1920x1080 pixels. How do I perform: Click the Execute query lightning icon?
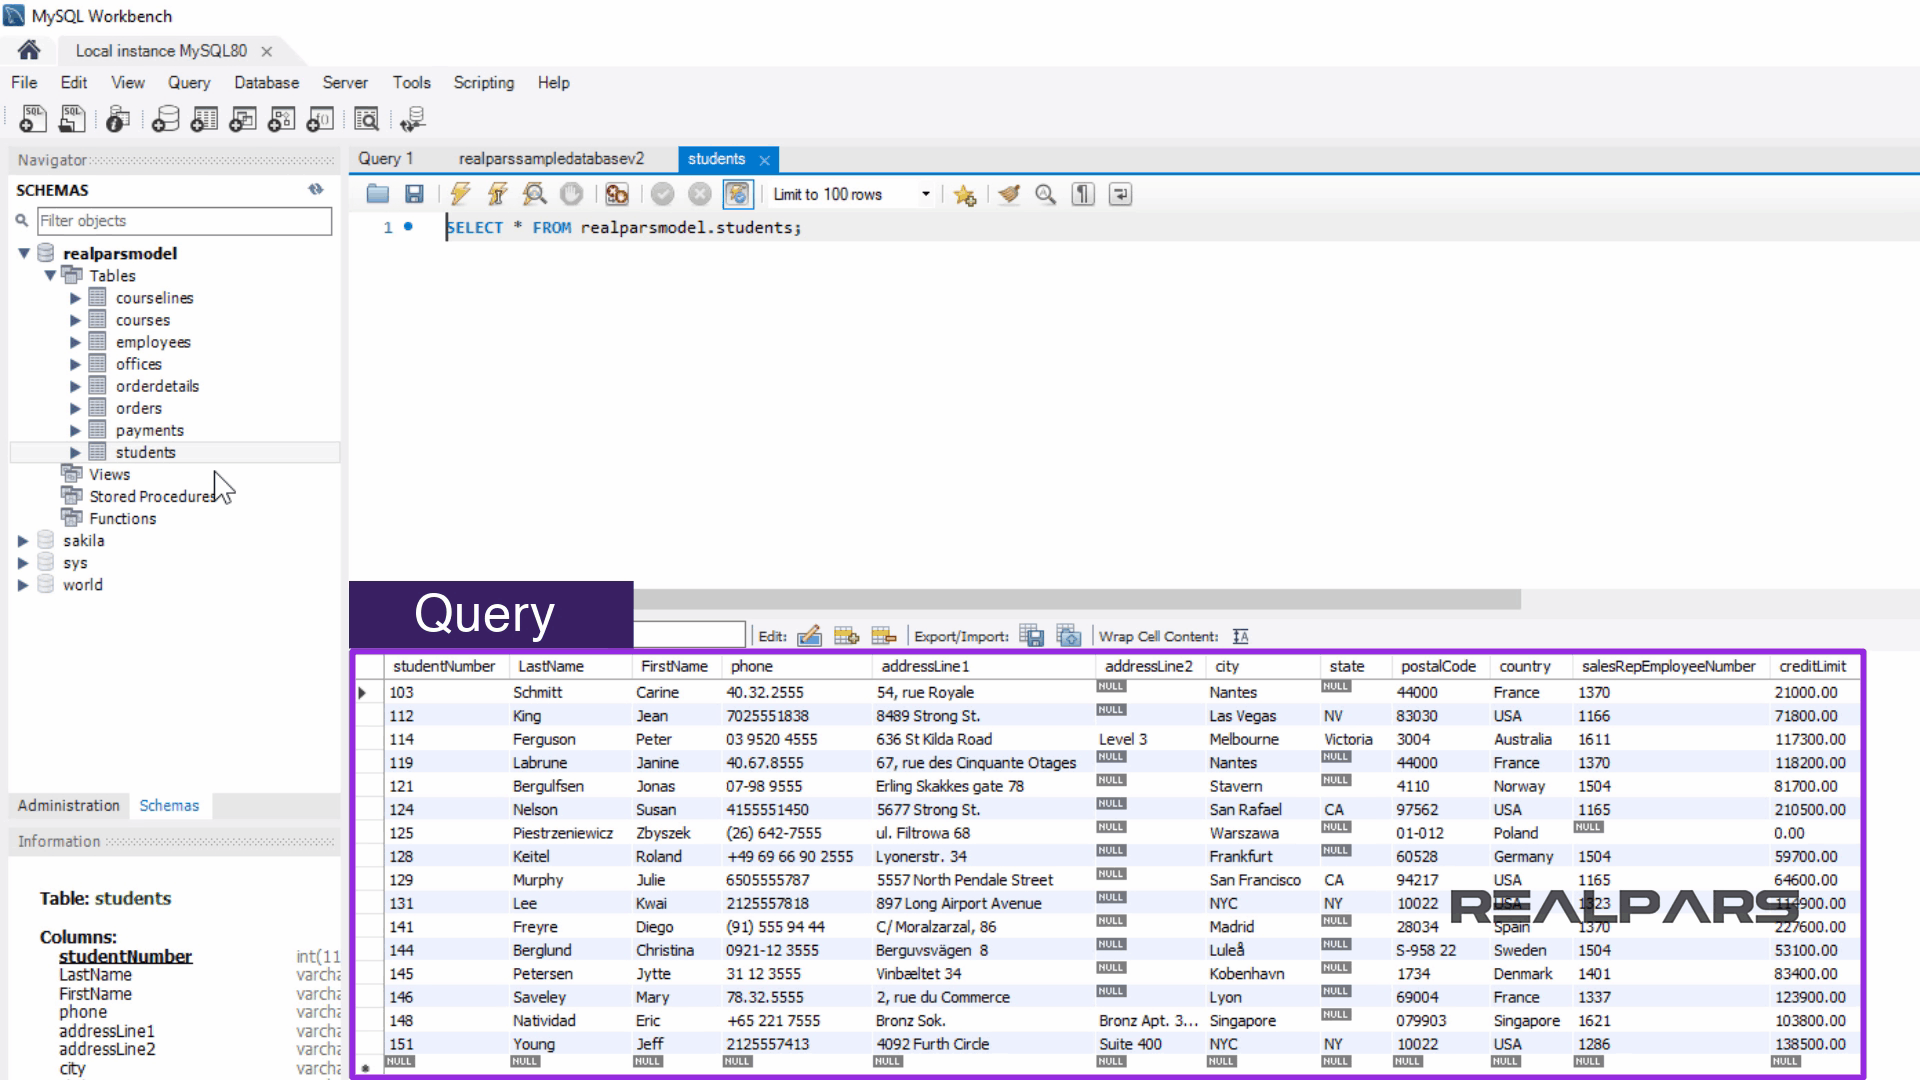click(x=460, y=194)
